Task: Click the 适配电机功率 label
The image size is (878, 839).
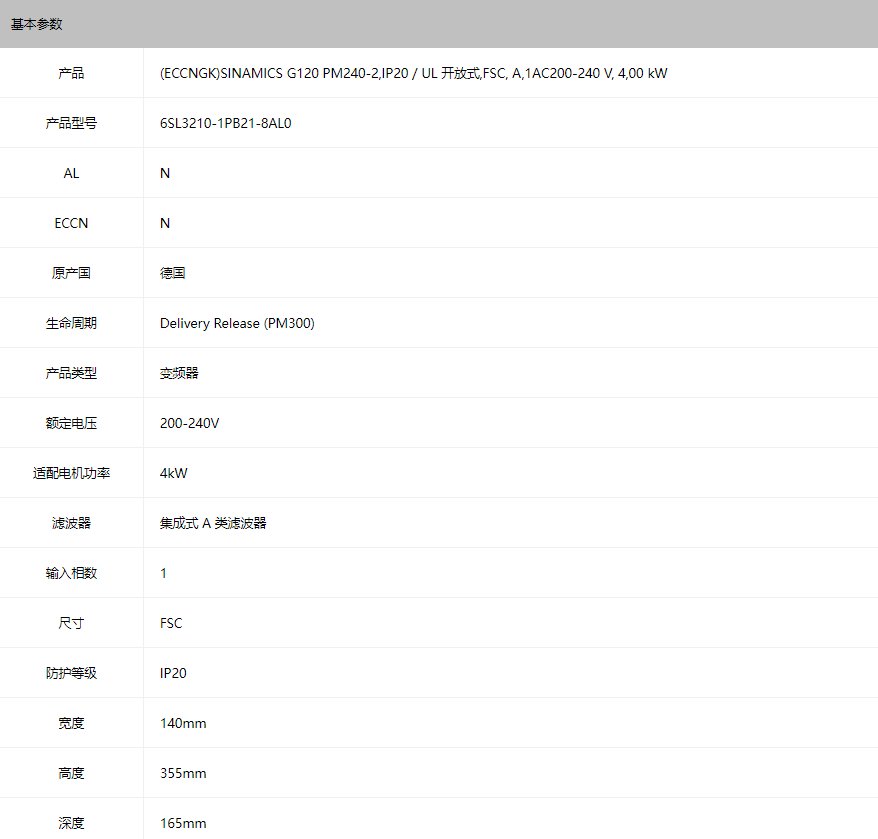Action: pyautogui.click(x=71, y=473)
